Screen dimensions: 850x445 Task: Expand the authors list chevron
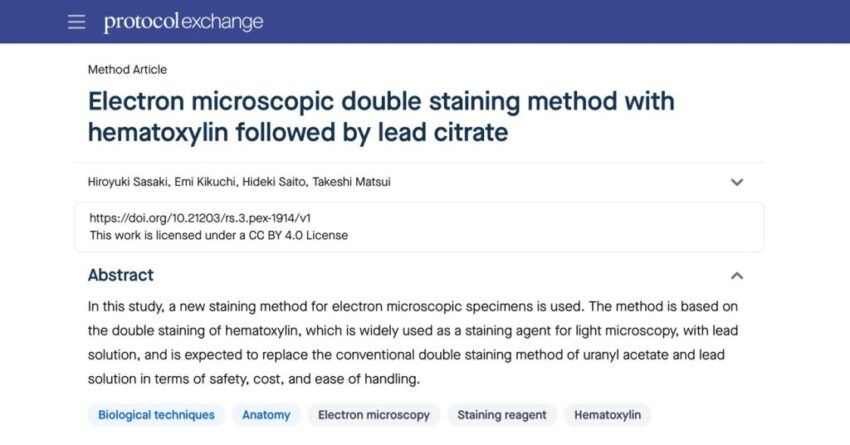737,182
